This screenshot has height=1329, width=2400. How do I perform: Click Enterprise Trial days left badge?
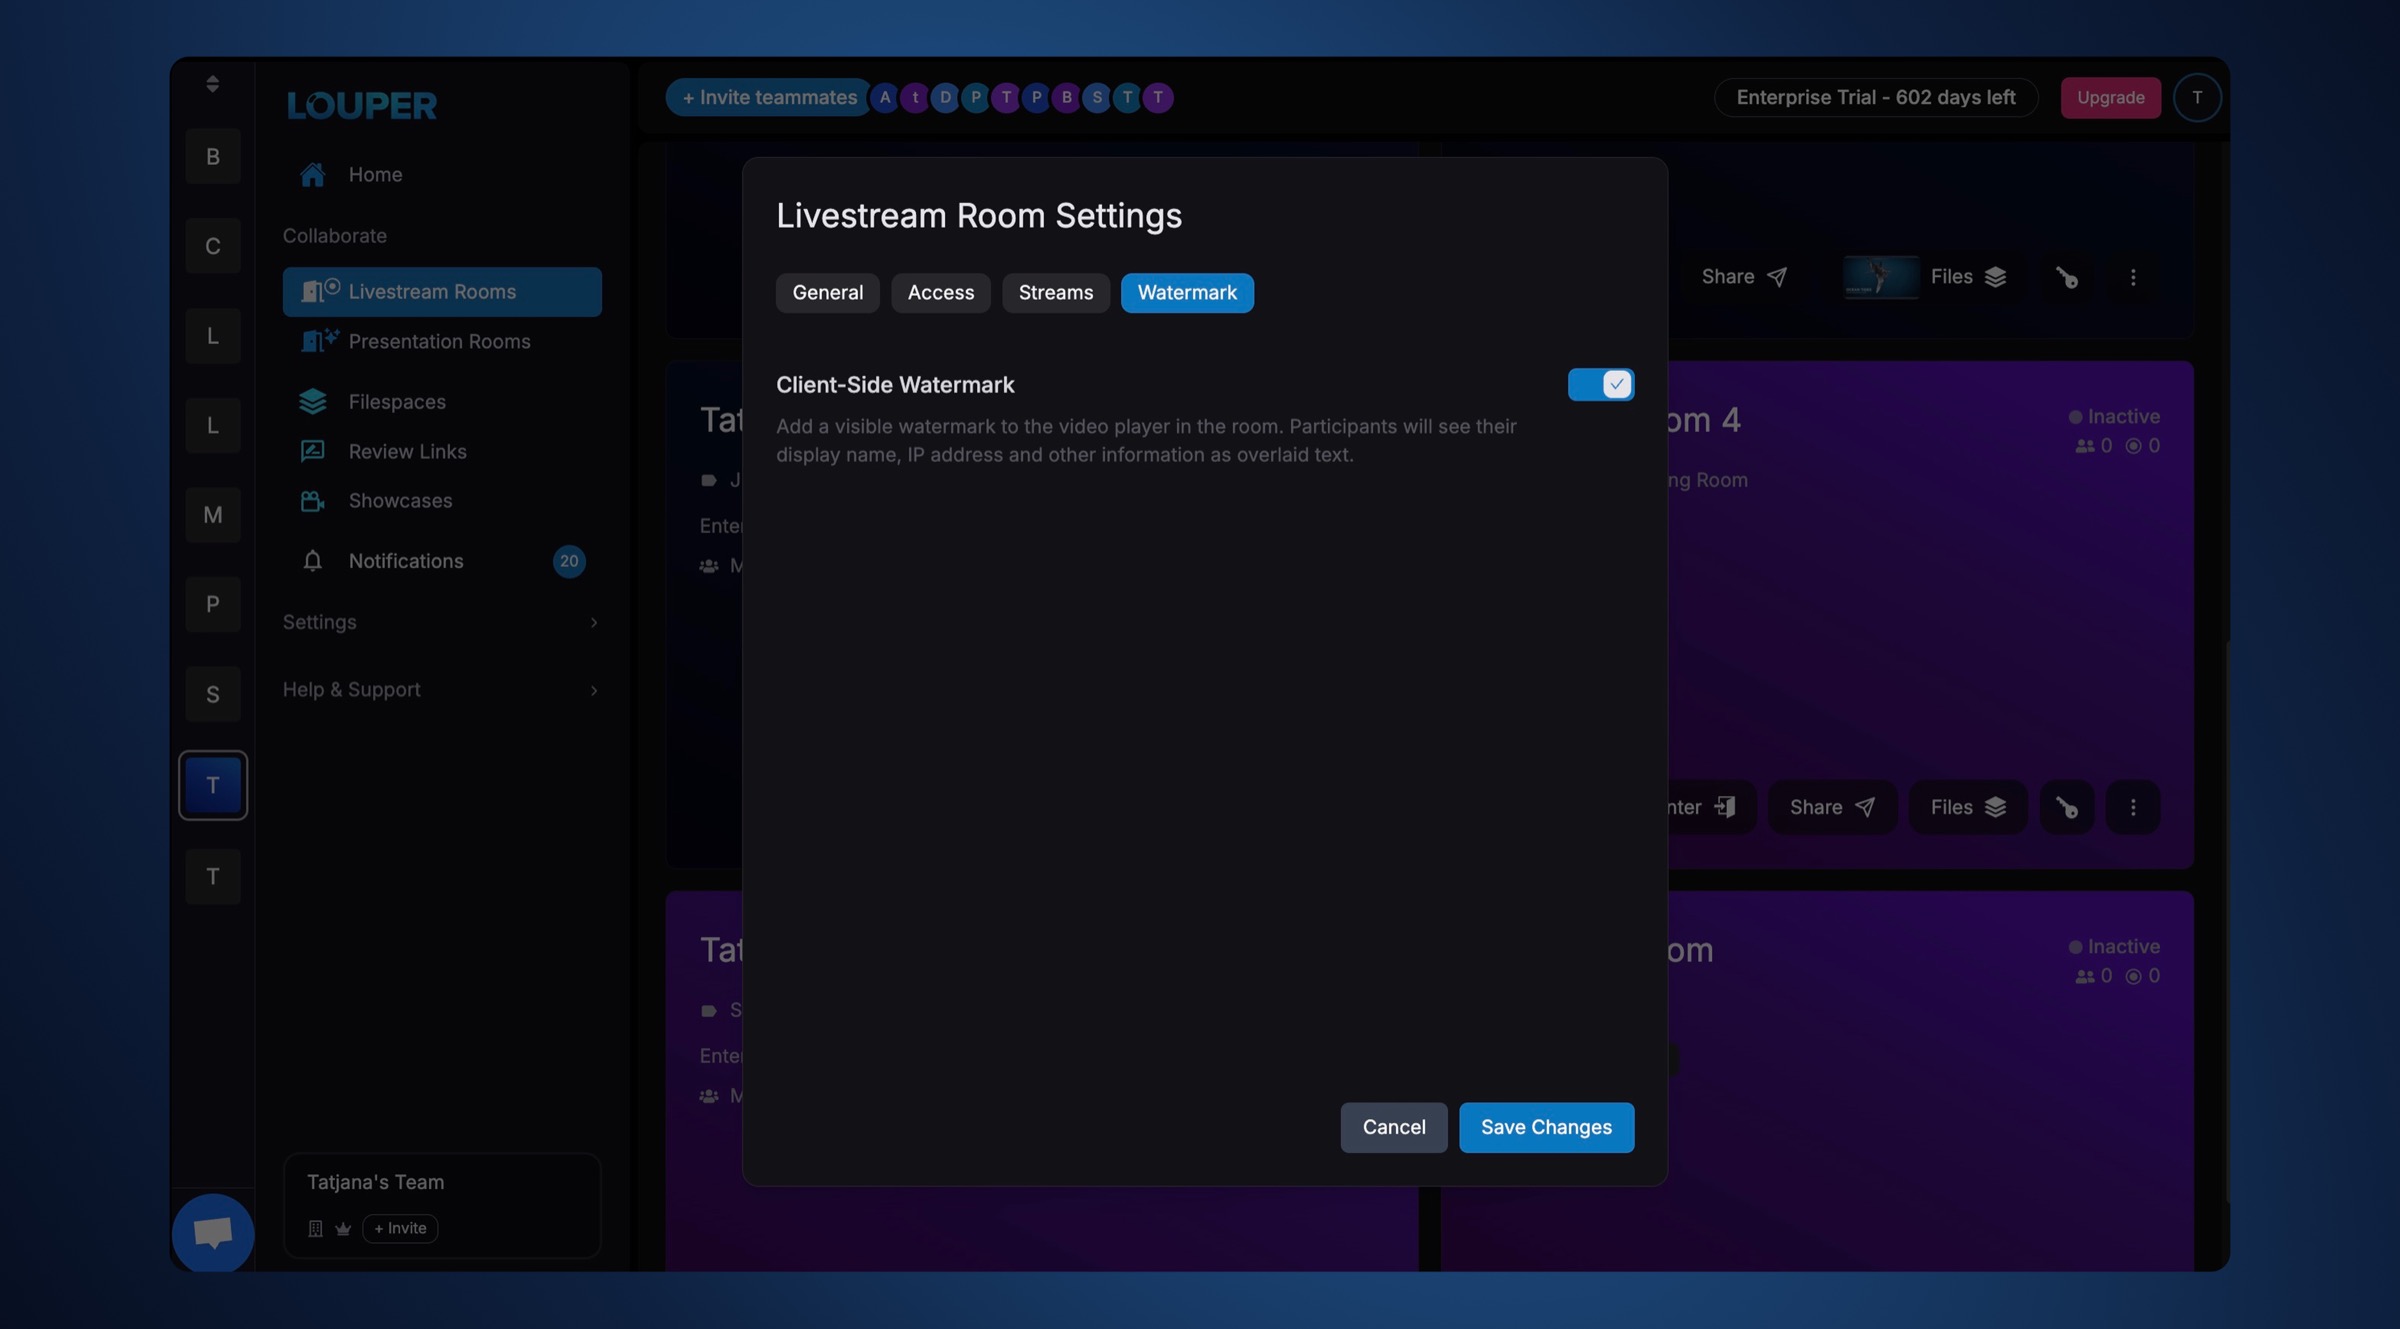(x=1875, y=97)
